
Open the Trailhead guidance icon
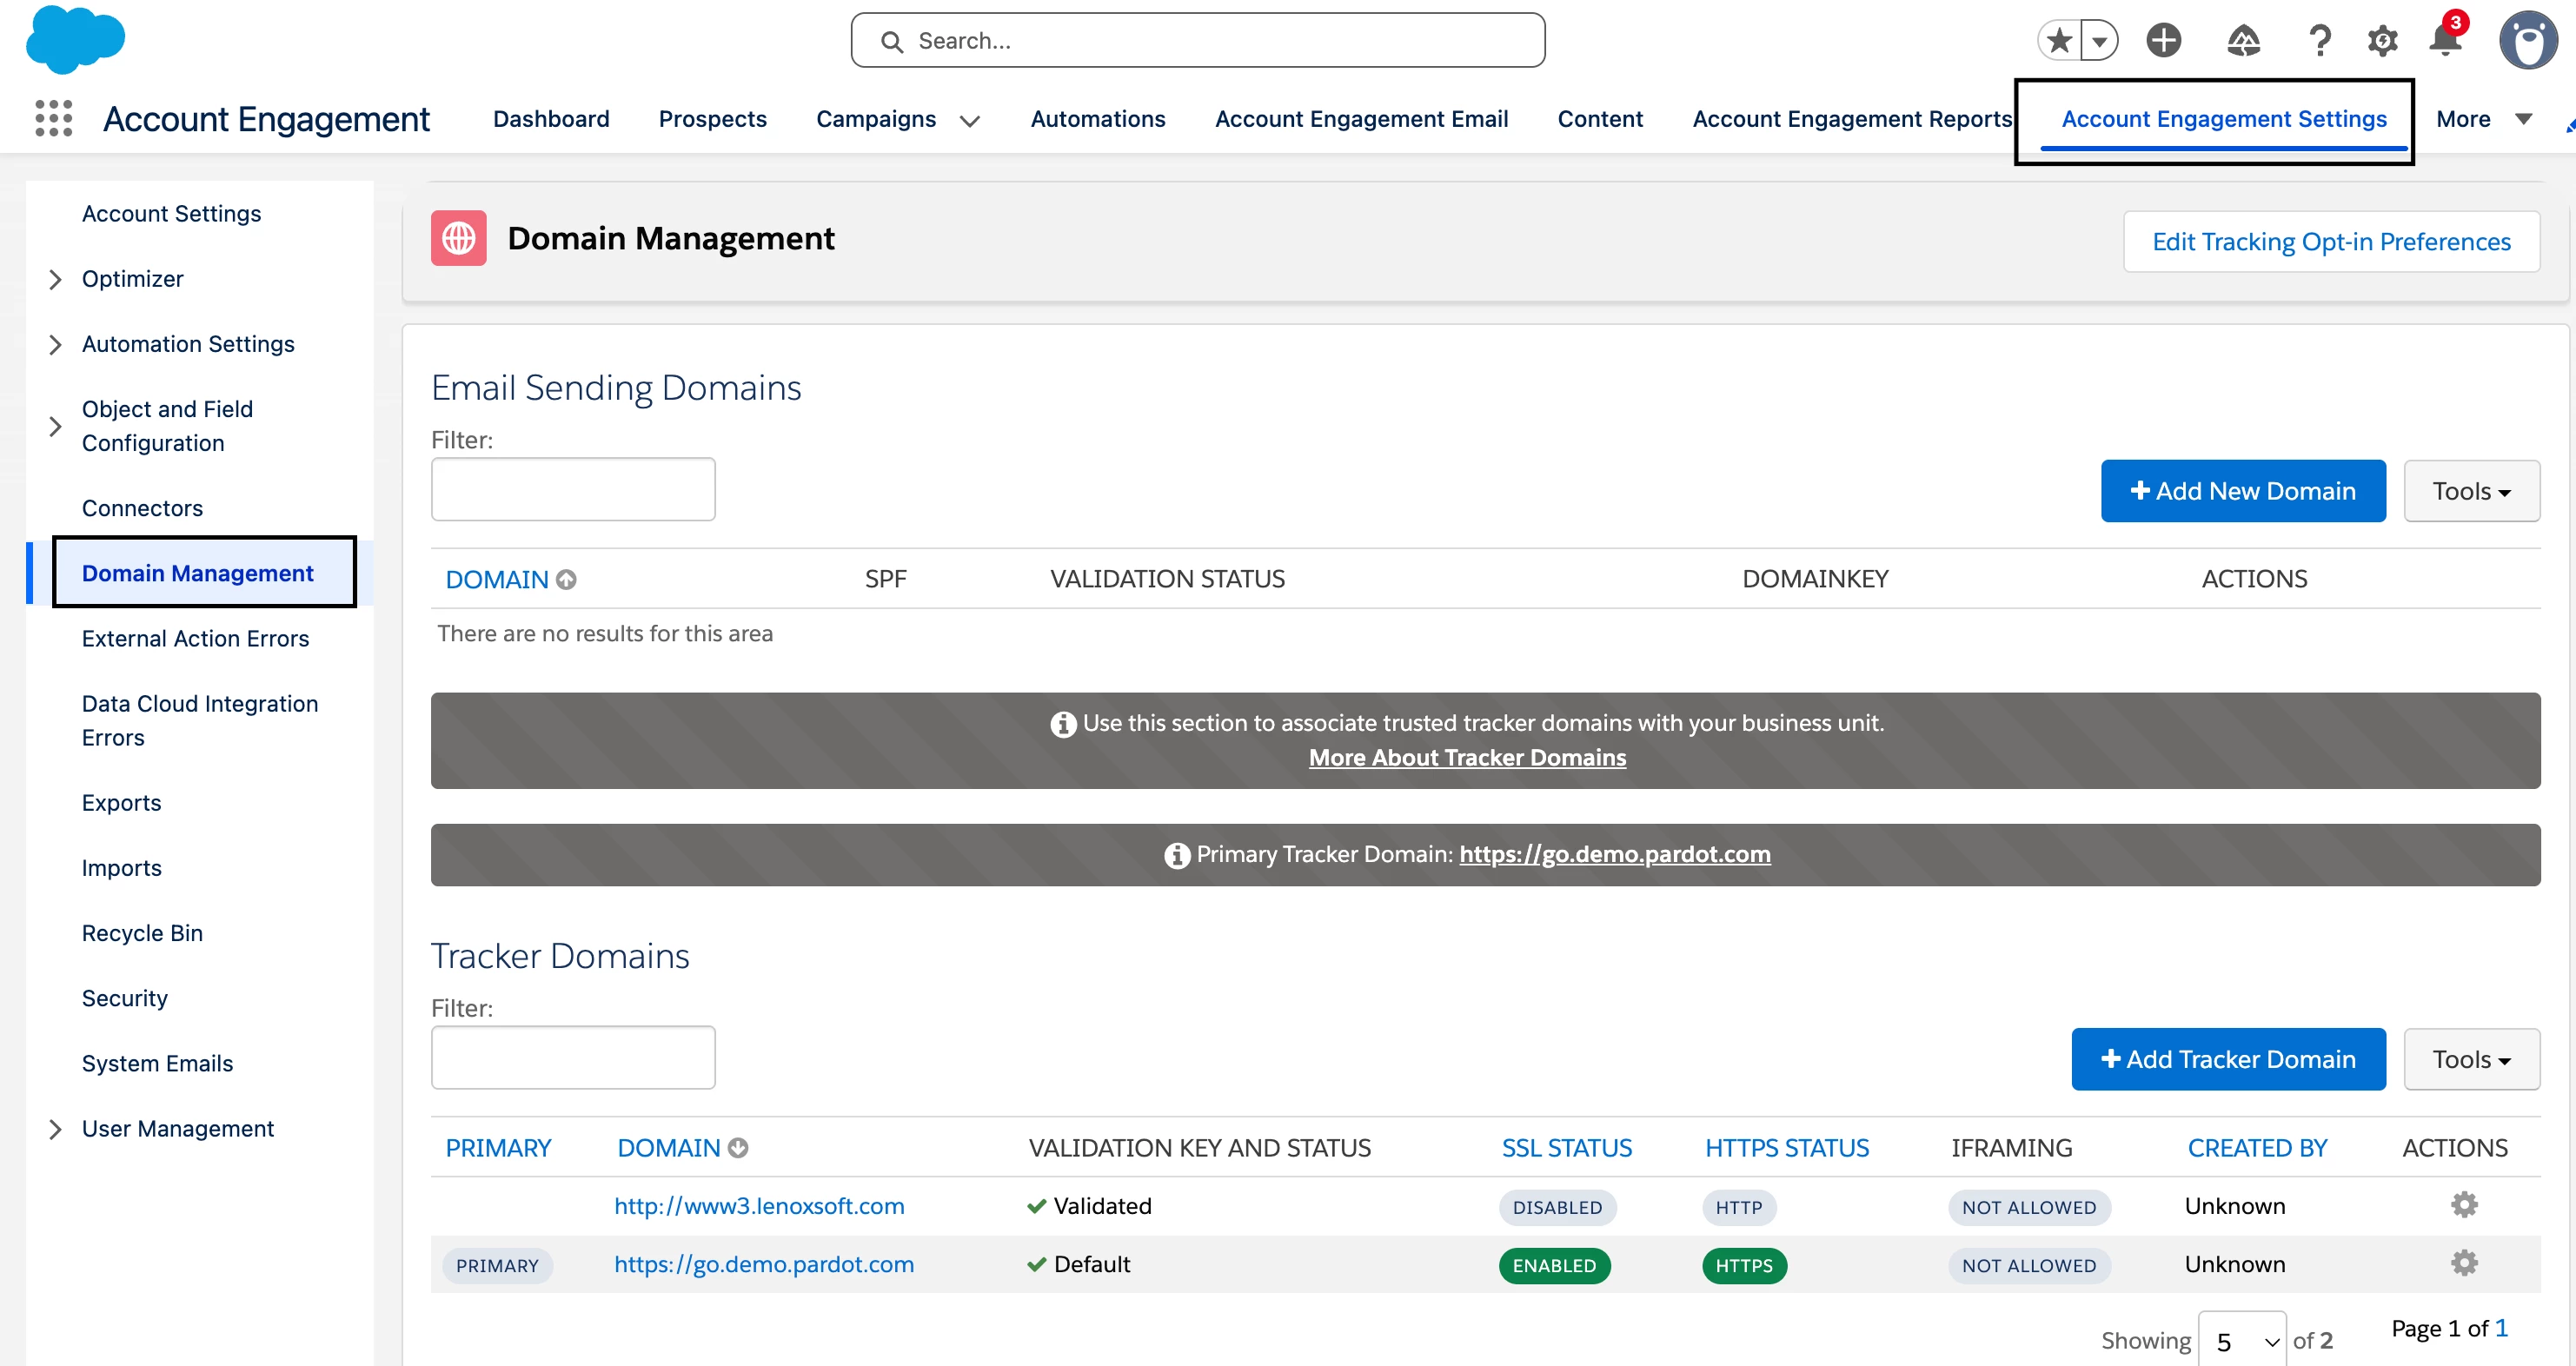(2243, 40)
